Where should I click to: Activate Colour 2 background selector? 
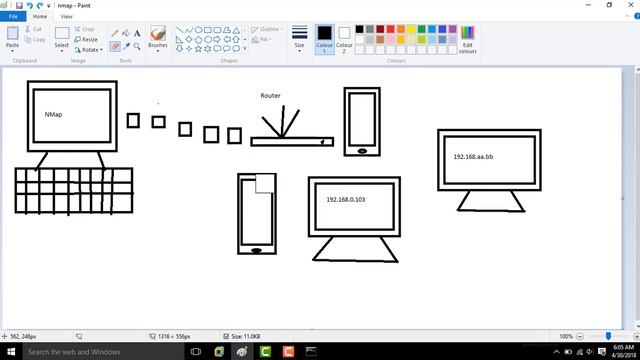[x=344, y=40]
